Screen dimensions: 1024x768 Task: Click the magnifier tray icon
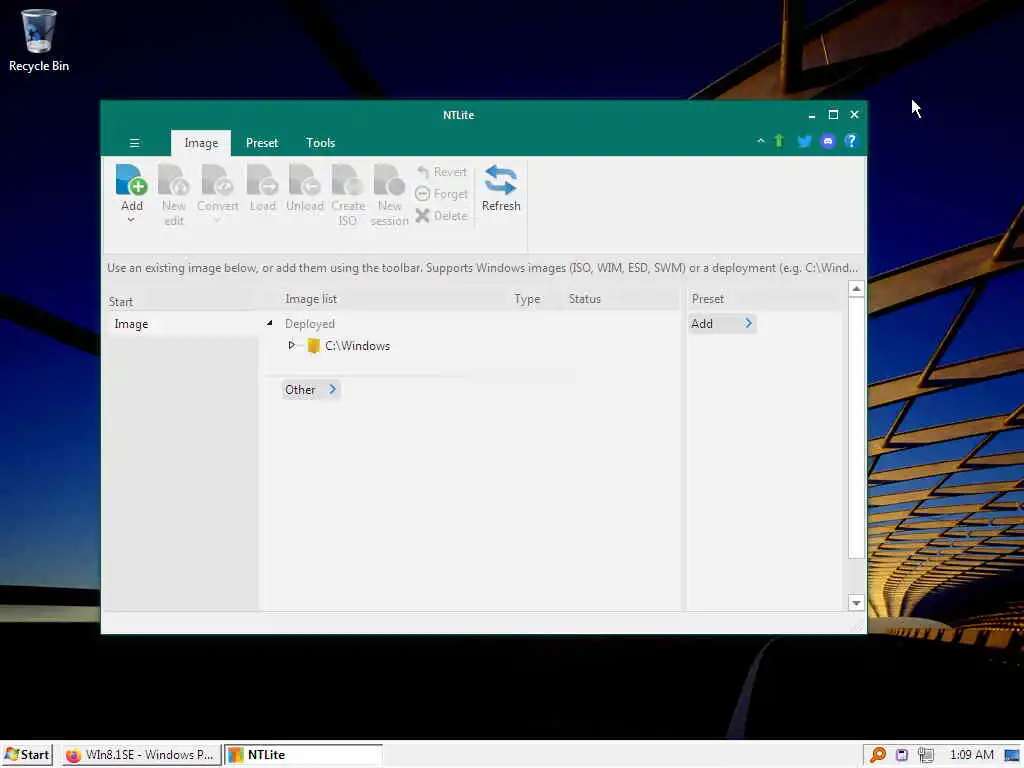coord(878,755)
